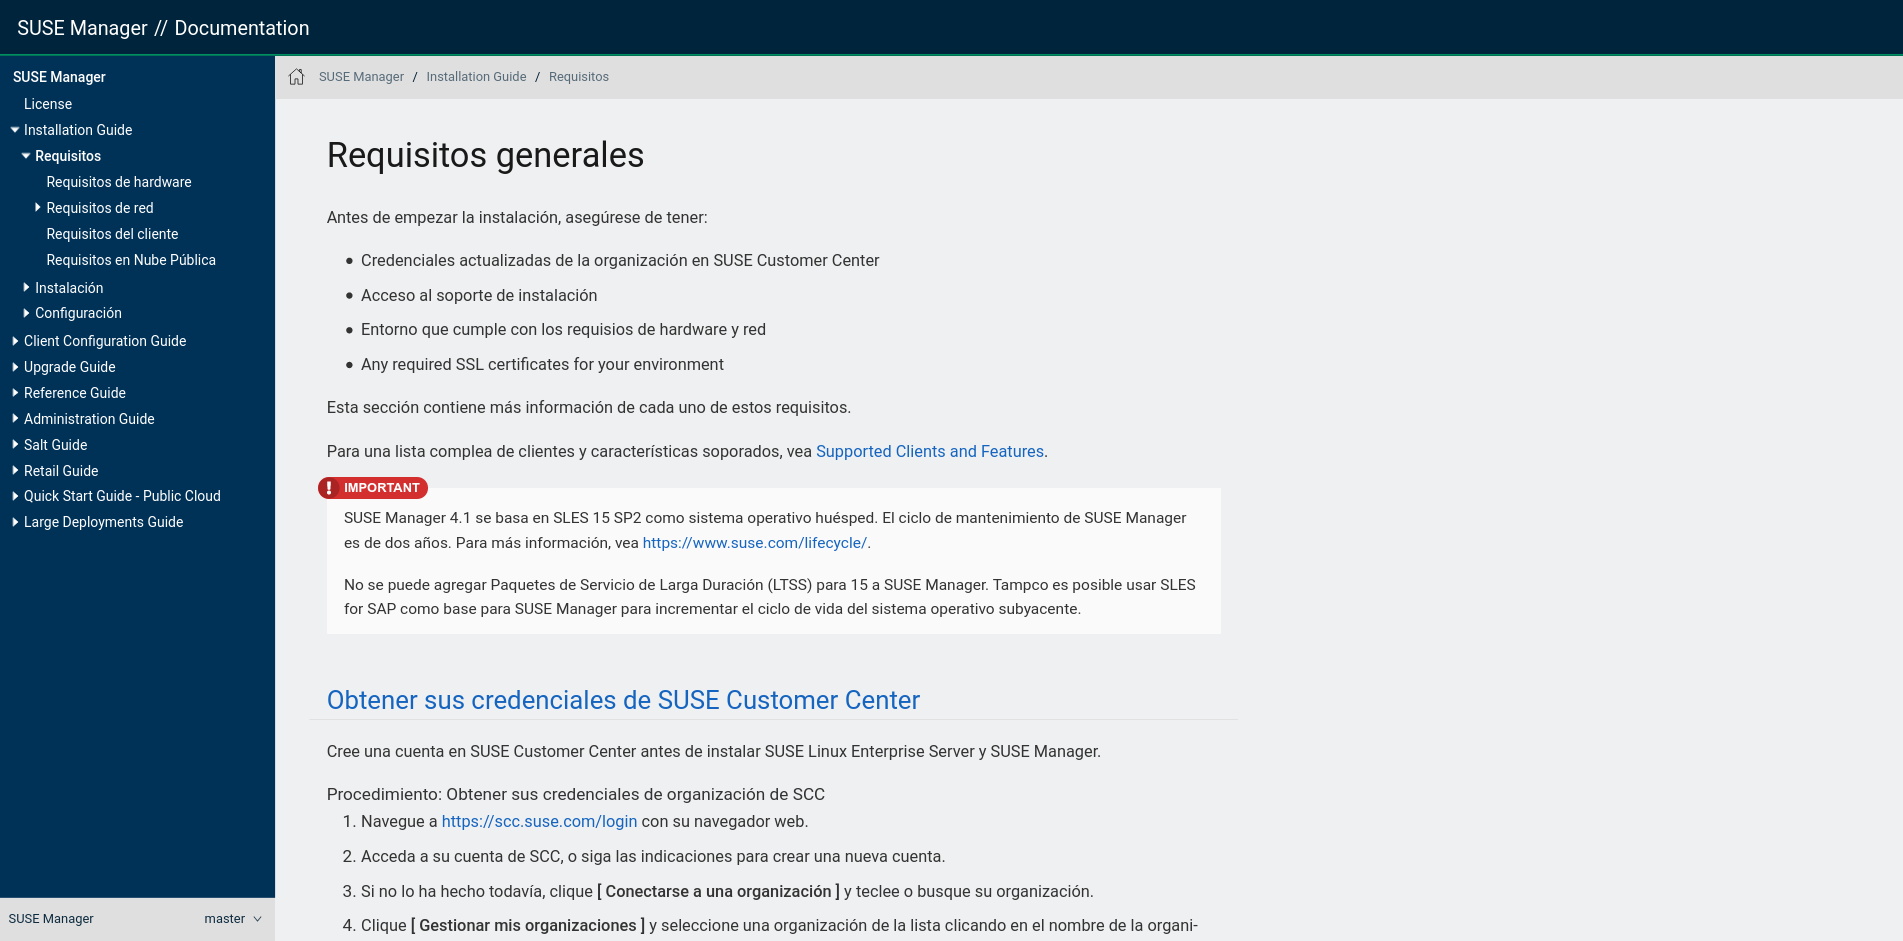Open Requisitos en Nube Pública in sidebar
The image size is (1903, 941).
[131, 260]
